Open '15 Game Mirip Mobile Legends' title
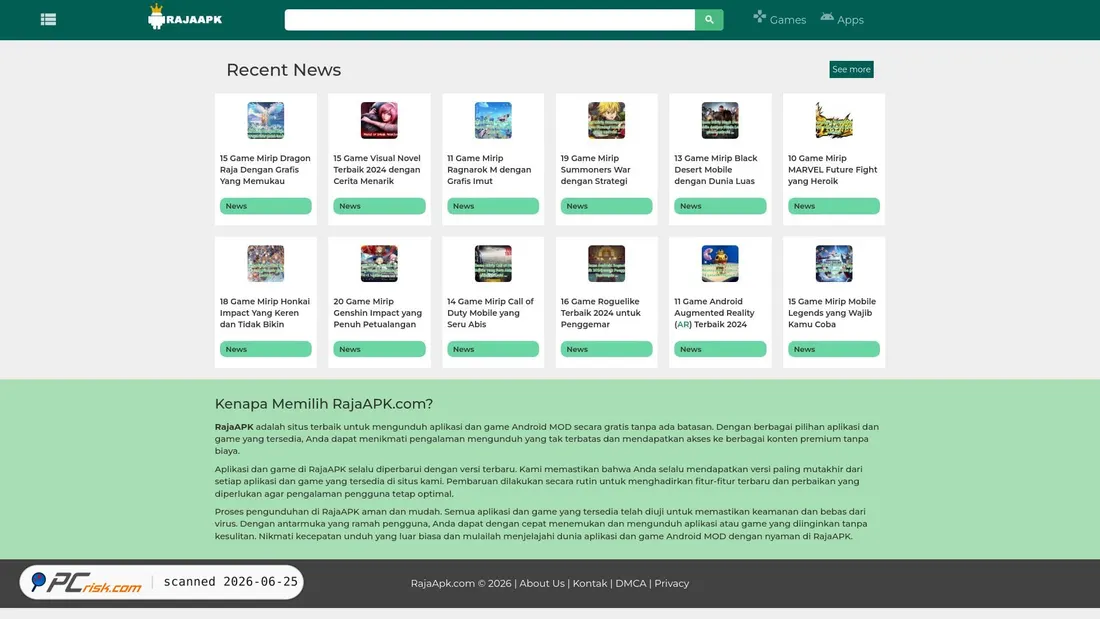Image resolution: width=1100 pixels, height=619 pixels. tap(832, 313)
